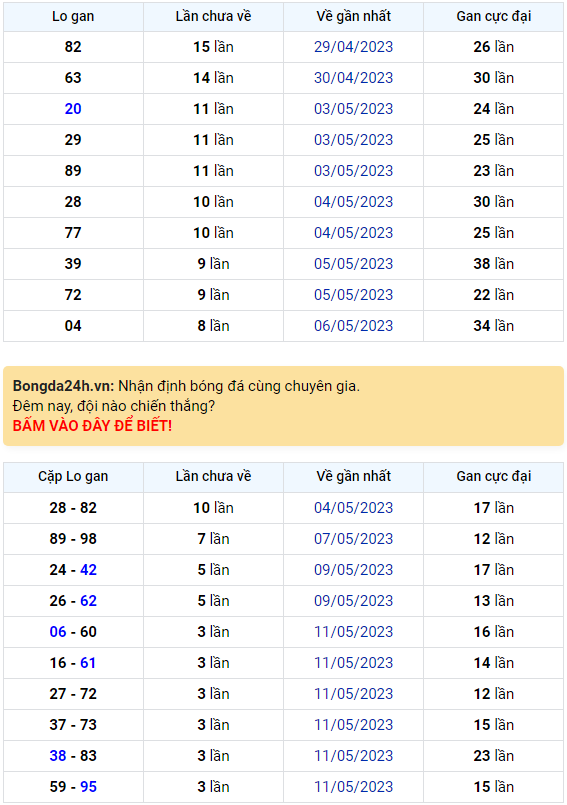Select number 72 in Lo gan column

73,295
